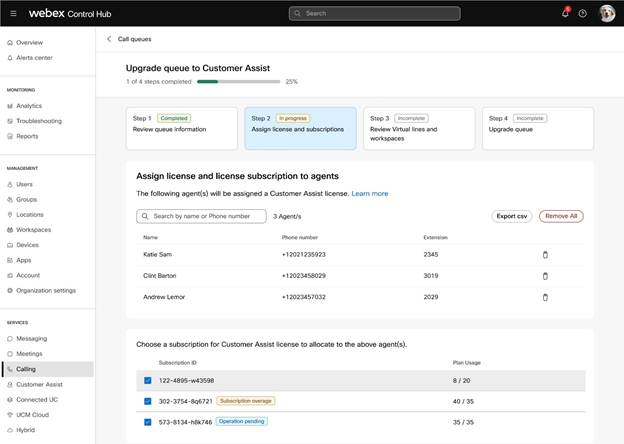Click plan usage 8 / 20
This screenshot has height=444, width=624.
click(x=461, y=381)
